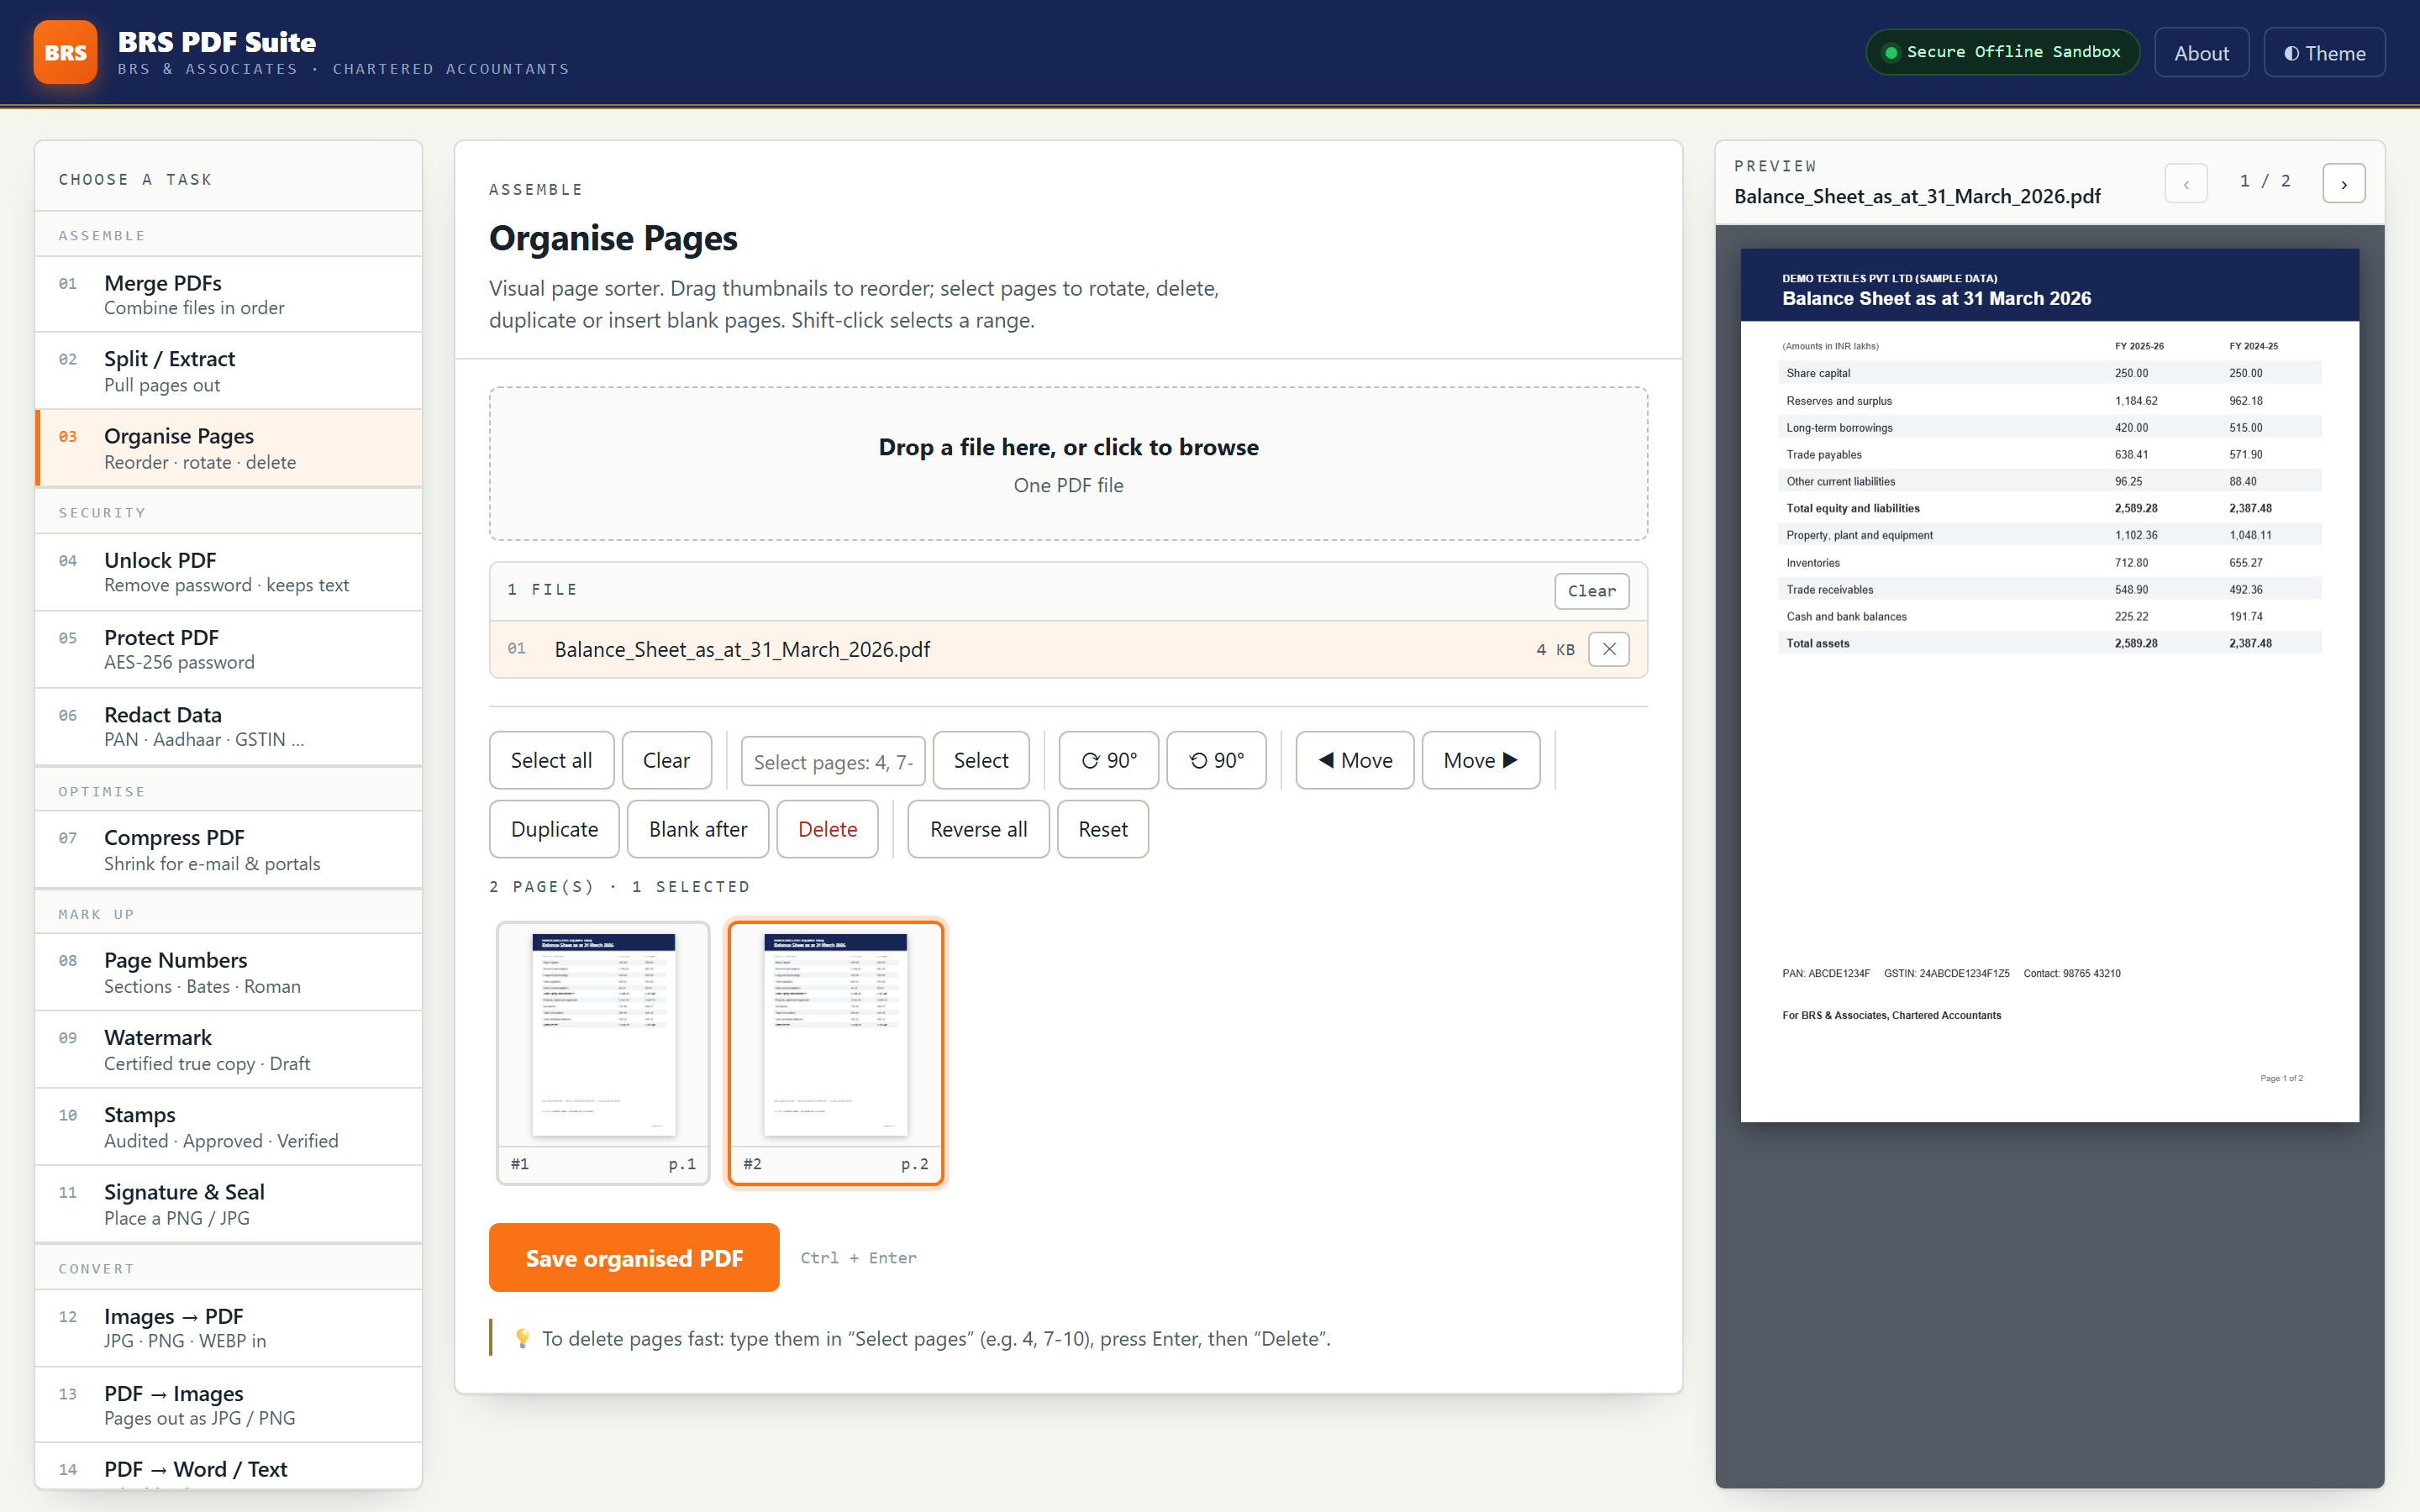This screenshot has width=2420, height=1512.
Task: Clear the file list
Action: pyautogui.click(x=1591, y=591)
